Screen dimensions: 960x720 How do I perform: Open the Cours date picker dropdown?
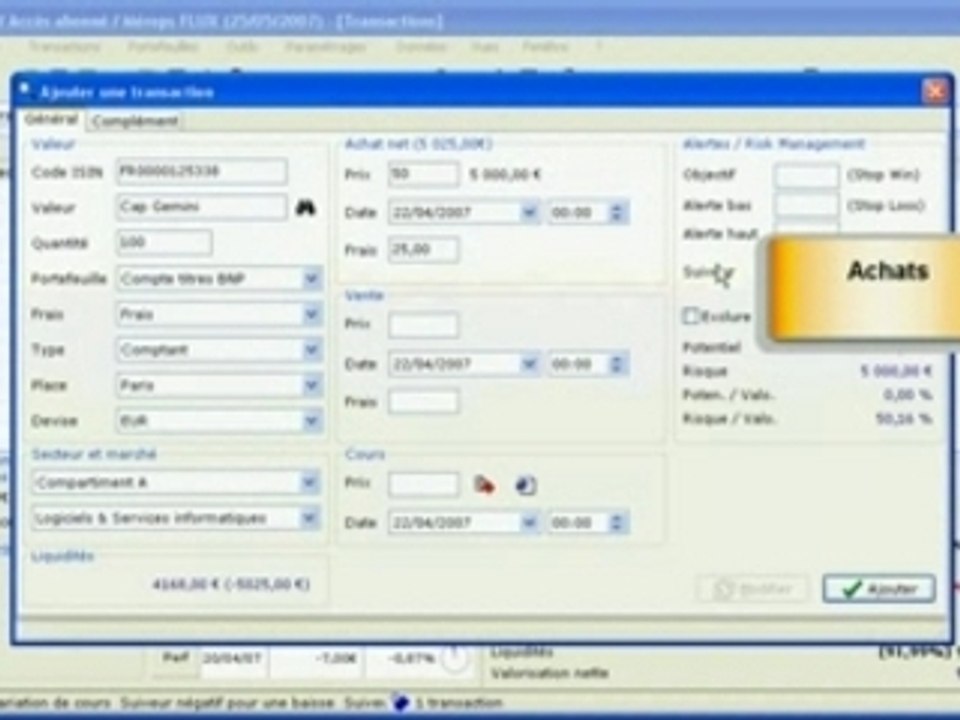529,522
